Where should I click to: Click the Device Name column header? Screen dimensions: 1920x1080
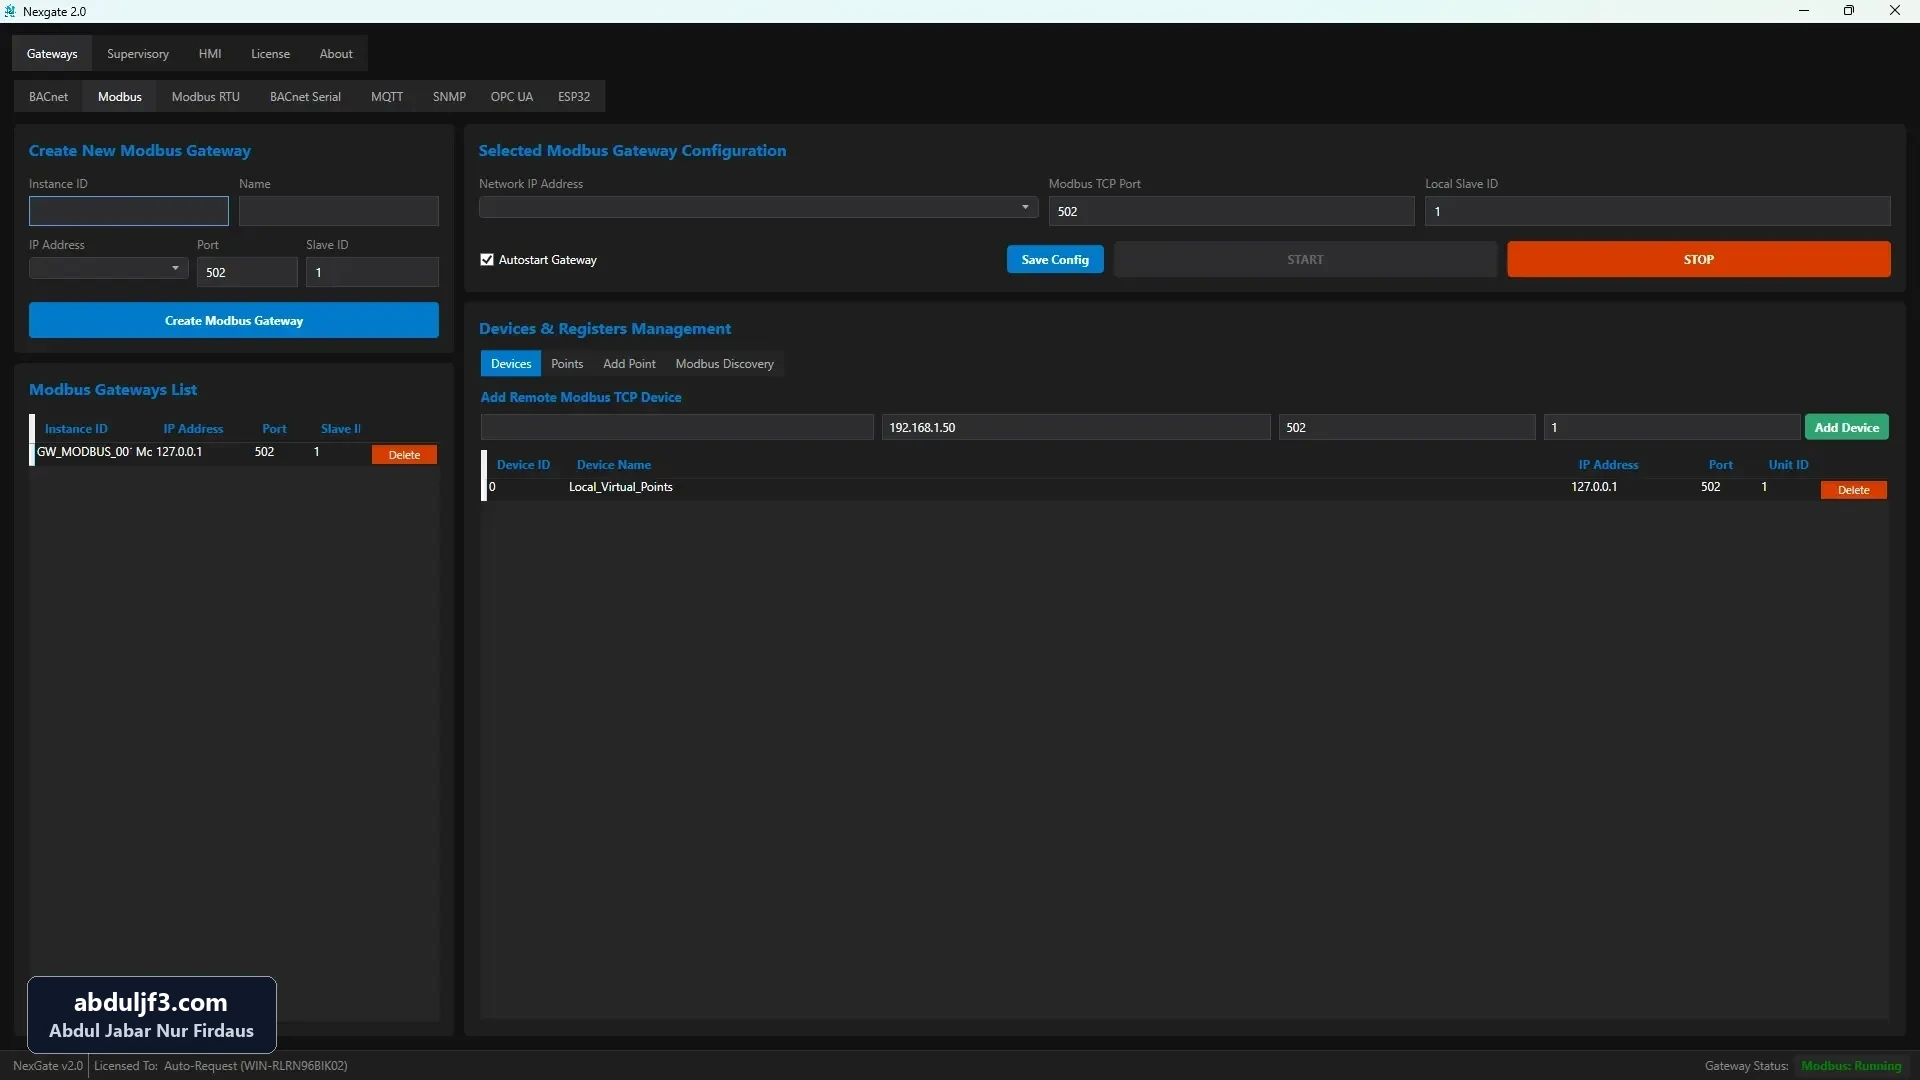(x=613, y=465)
